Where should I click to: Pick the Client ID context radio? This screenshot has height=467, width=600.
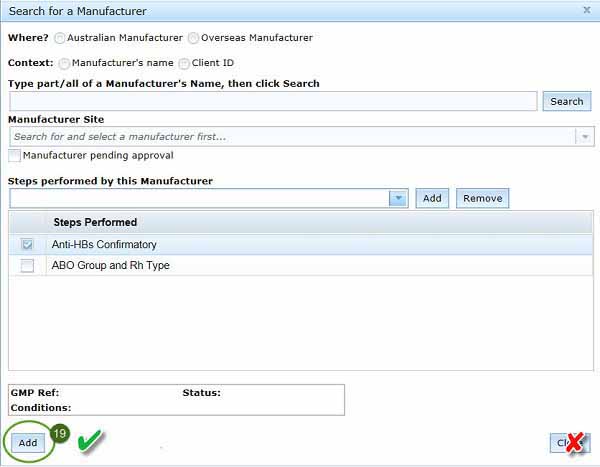[184, 63]
